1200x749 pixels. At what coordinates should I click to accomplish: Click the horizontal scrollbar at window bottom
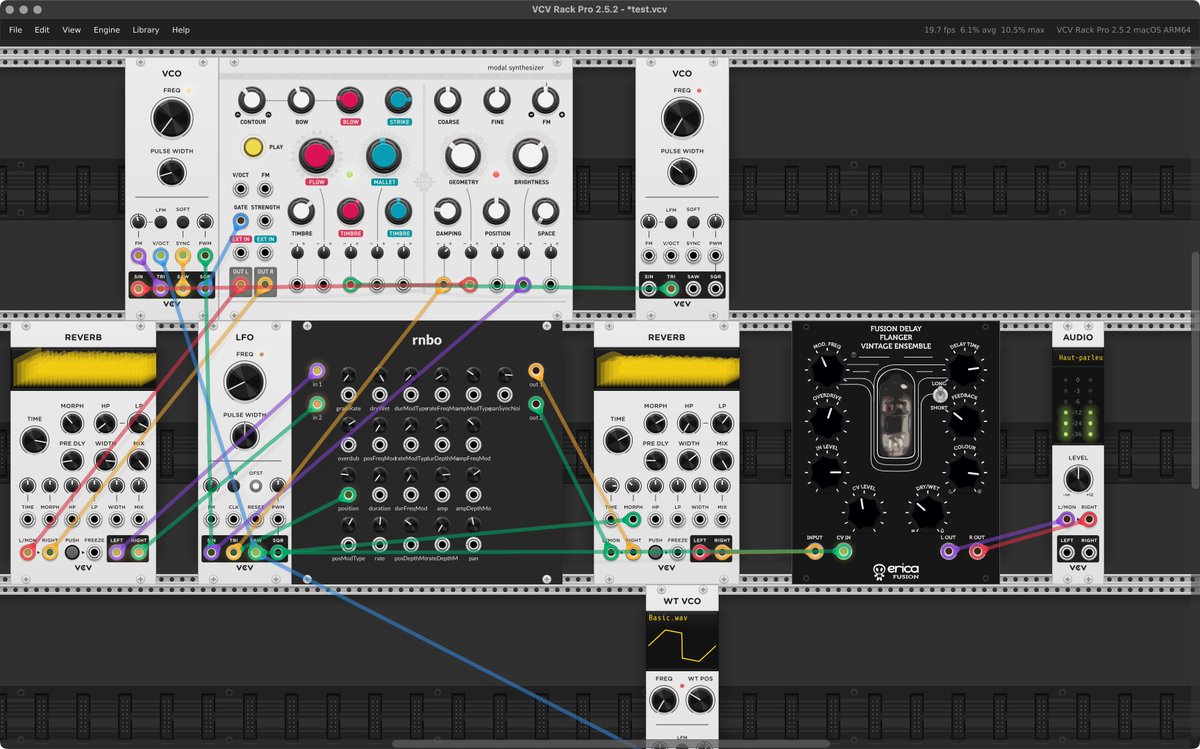click(610, 744)
